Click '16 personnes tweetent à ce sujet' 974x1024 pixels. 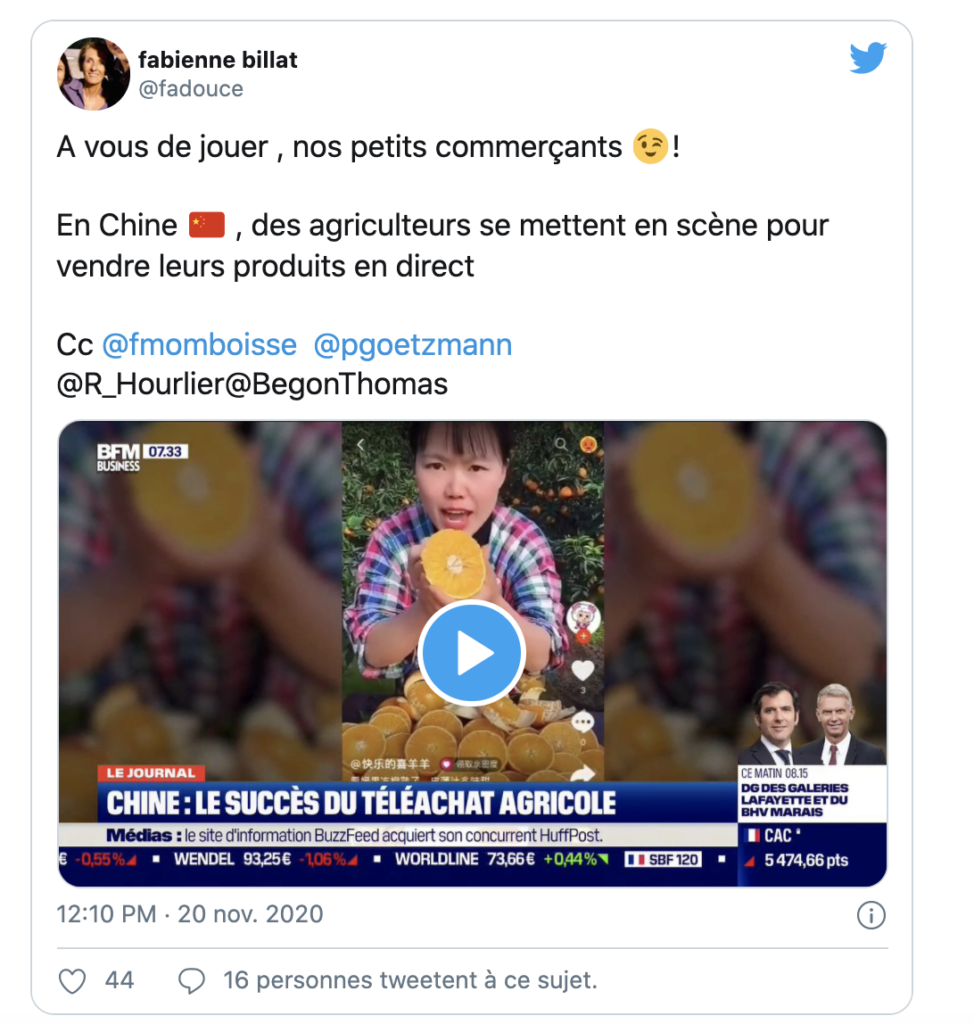point(410,980)
